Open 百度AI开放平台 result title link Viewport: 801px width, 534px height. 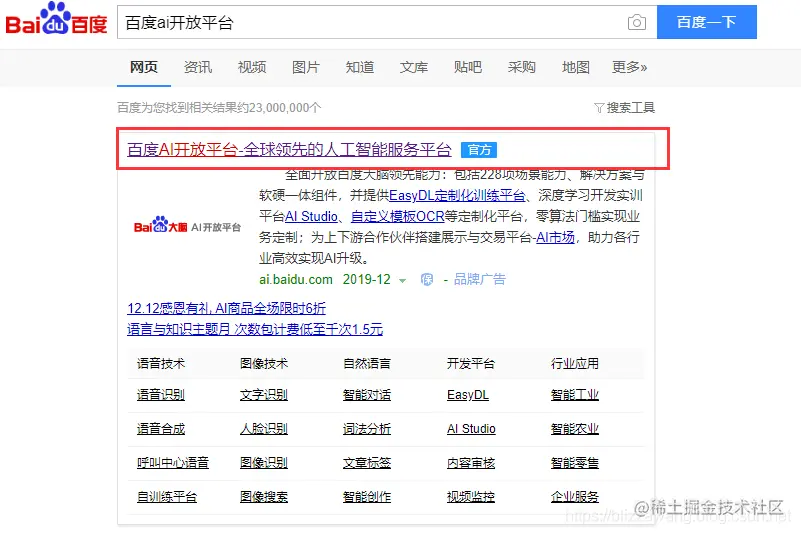[289, 150]
